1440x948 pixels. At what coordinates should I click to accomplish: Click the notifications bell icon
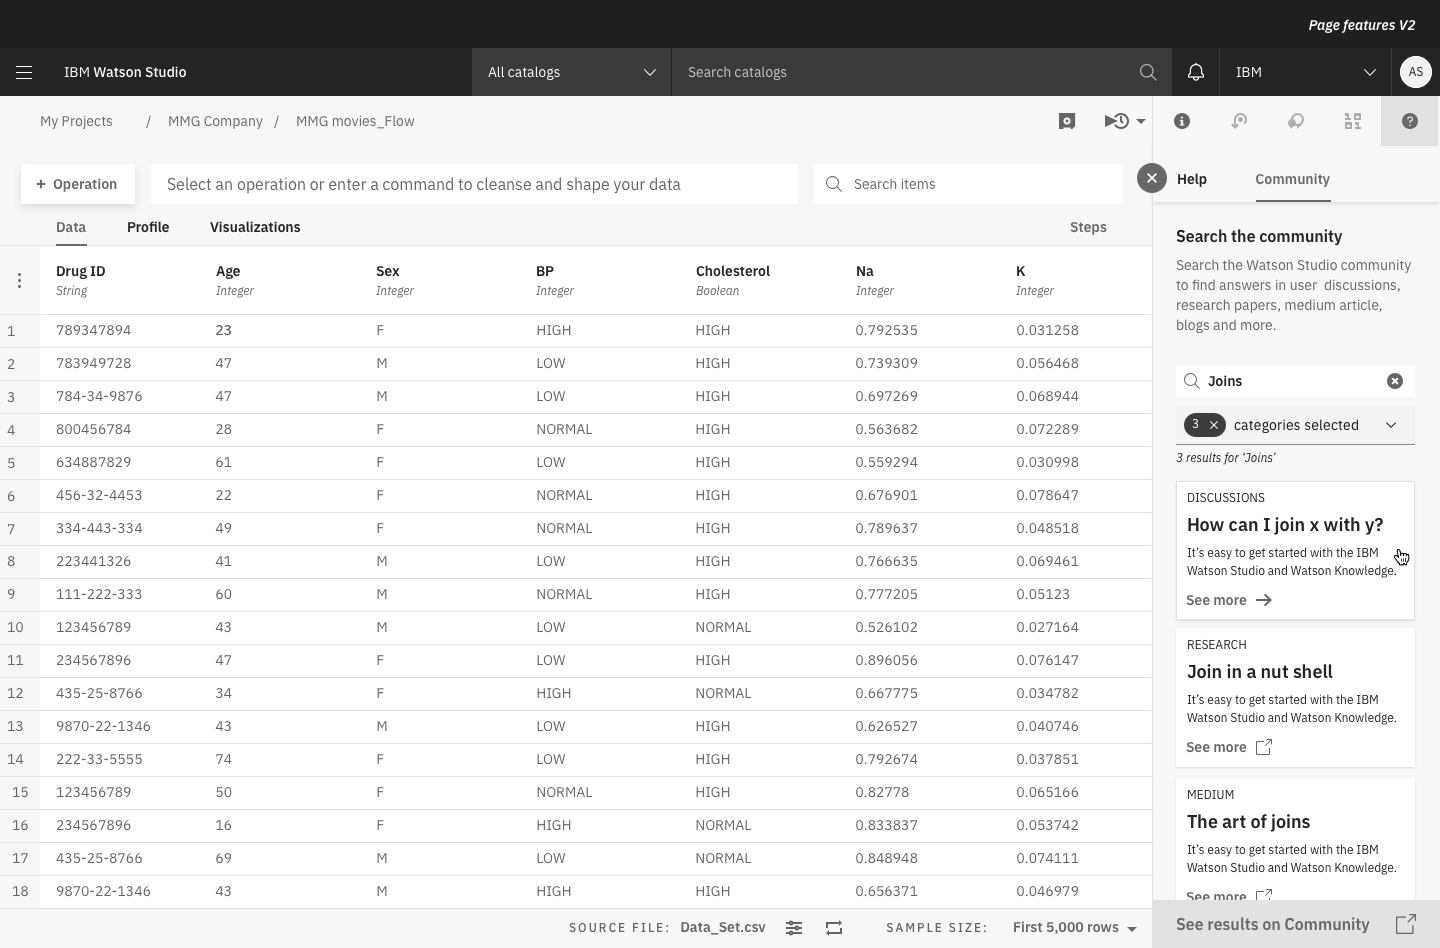pos(1195,72)
